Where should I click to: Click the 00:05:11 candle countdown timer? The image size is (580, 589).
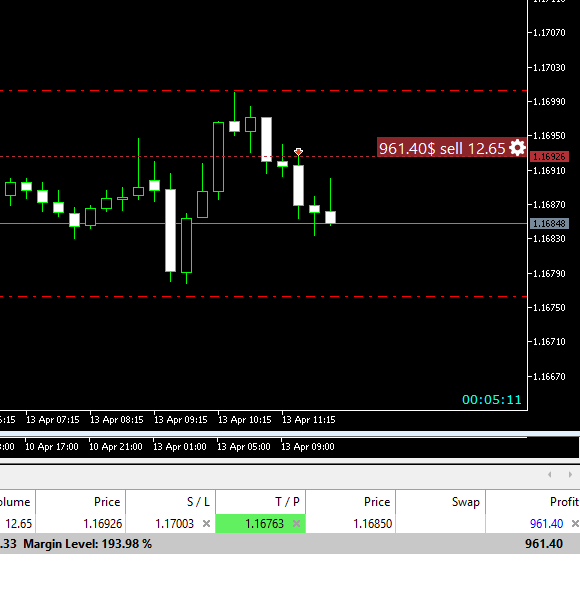492,400
